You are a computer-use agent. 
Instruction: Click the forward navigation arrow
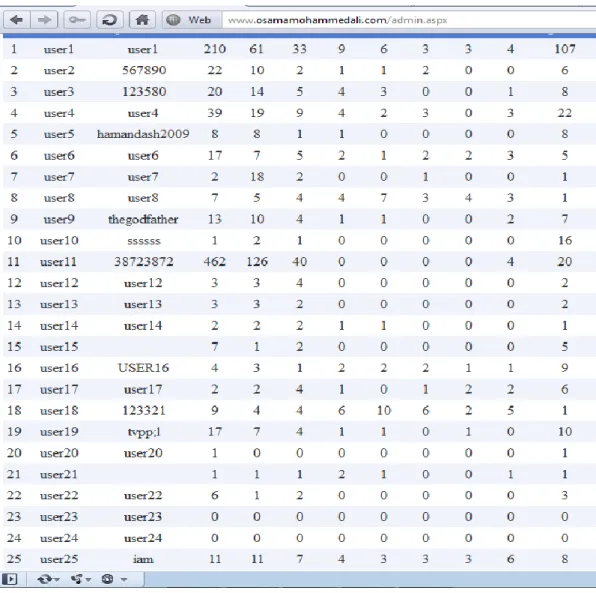44,20
